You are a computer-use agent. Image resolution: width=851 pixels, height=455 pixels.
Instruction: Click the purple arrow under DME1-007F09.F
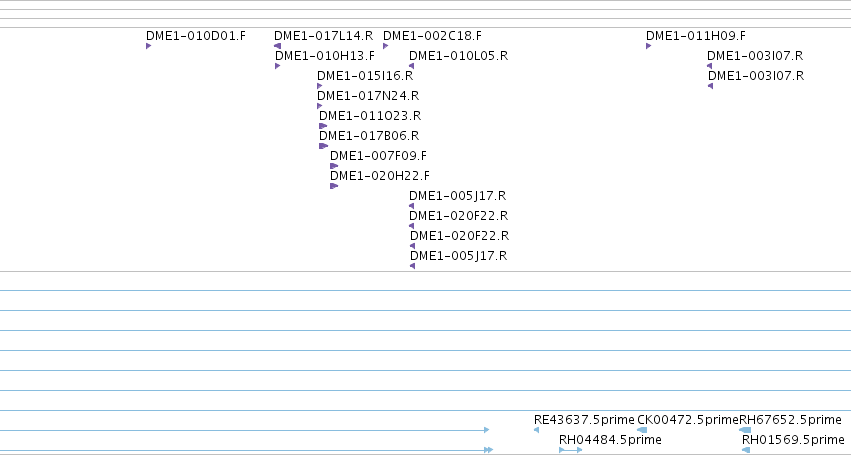[334, 166]
